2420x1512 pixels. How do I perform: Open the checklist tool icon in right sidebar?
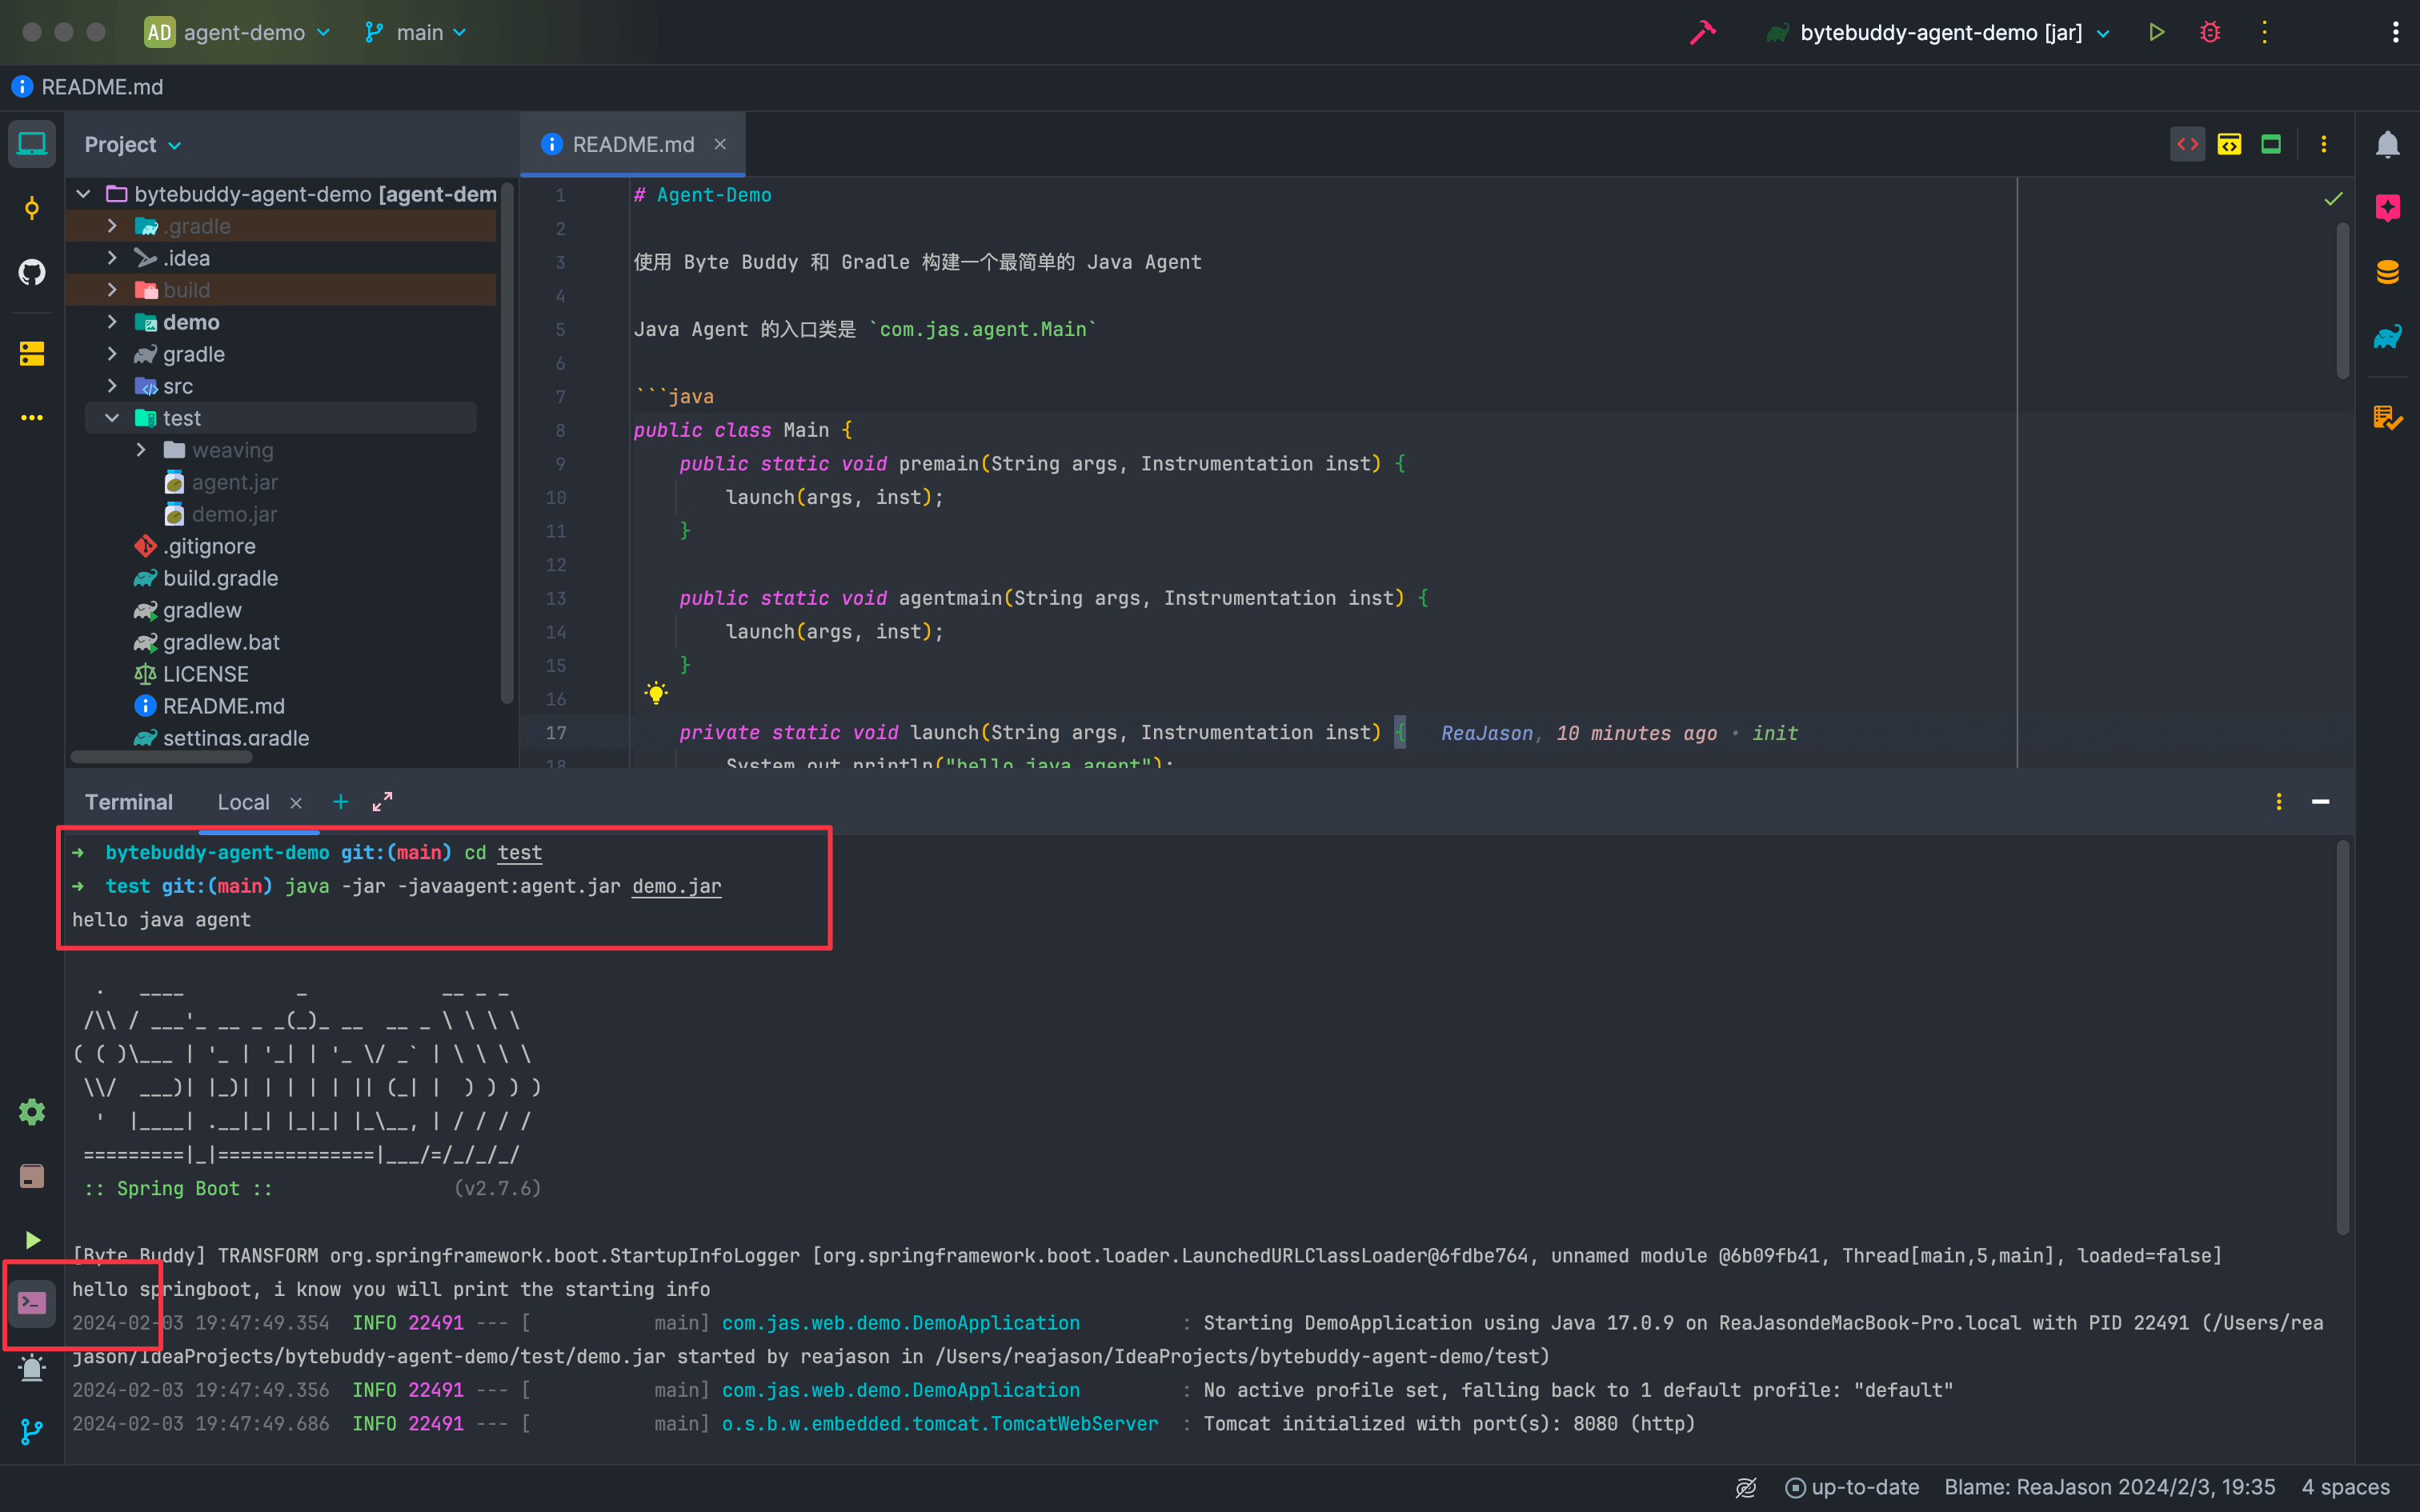[2387, 418]
